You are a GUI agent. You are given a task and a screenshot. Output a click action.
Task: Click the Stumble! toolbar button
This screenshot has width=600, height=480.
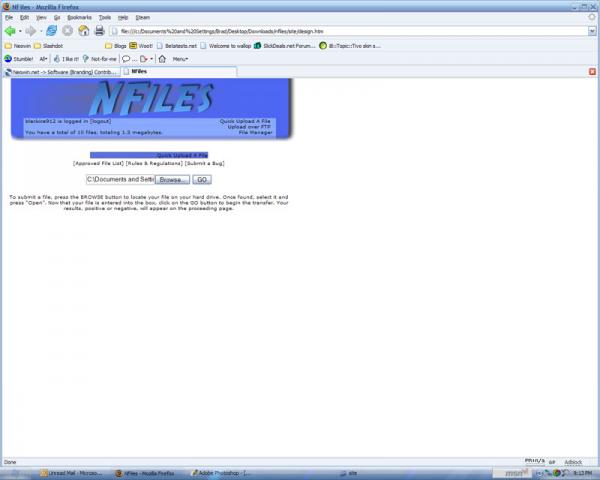click(19, 59)
